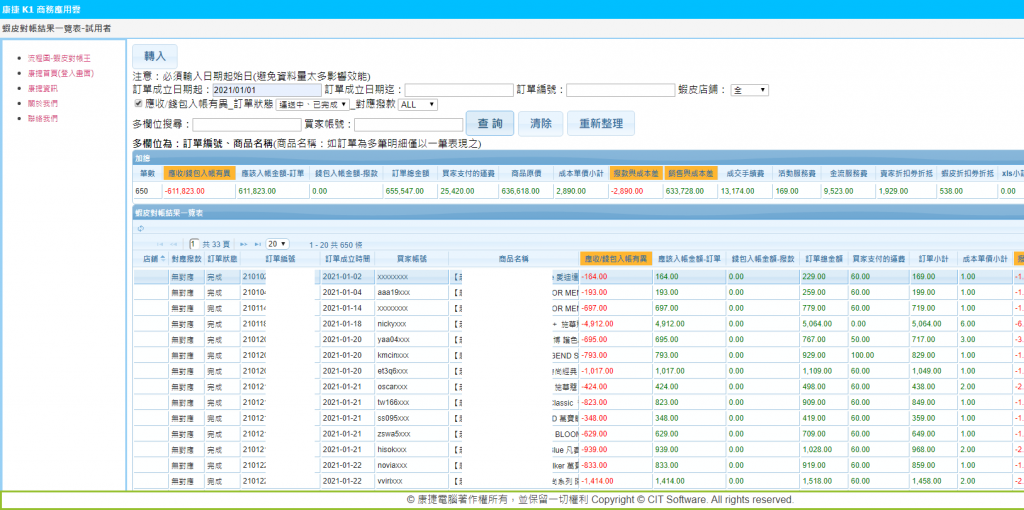Click the grid refresh icon
The width and height of the screenshot is (1024, 510).
point(140,228)
